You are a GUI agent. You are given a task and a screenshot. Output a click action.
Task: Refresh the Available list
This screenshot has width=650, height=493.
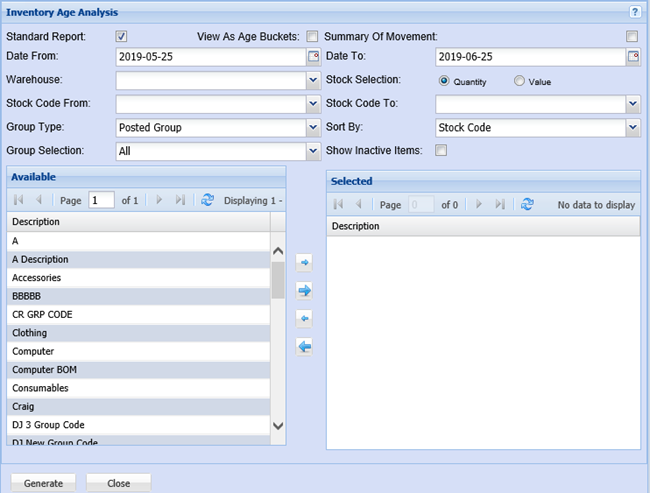(x=207, y=200)
